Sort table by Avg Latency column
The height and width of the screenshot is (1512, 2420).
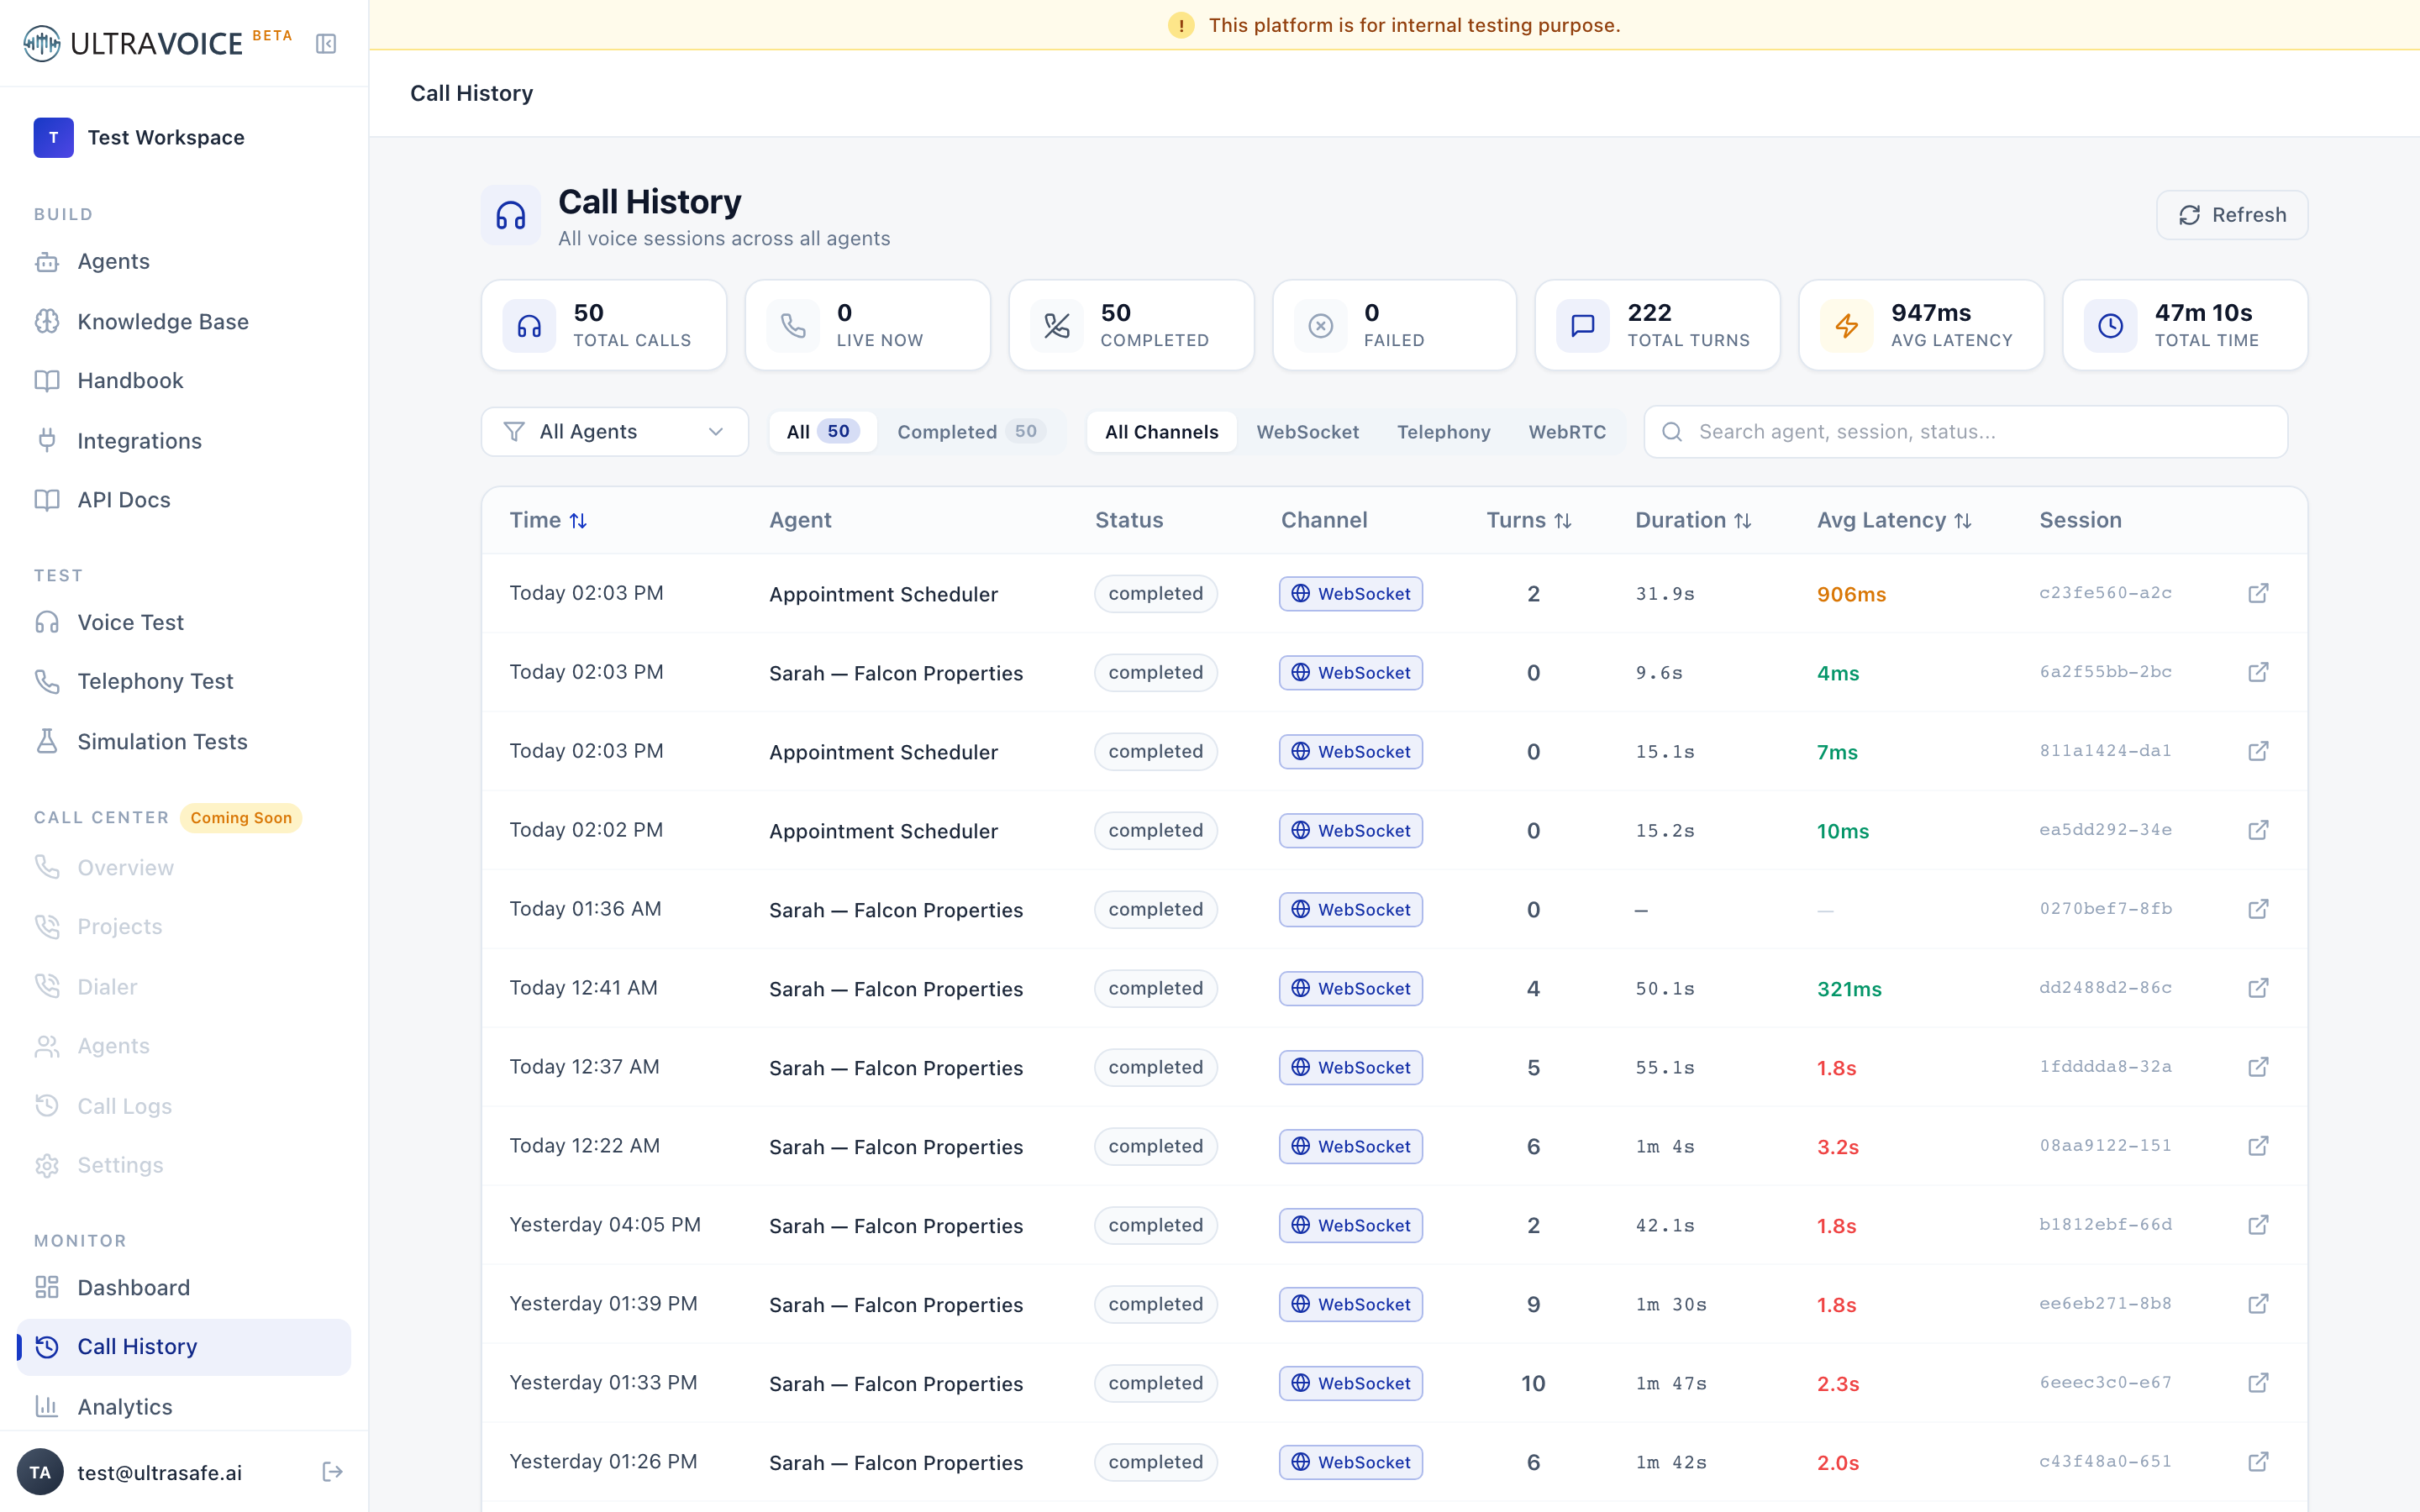click(1894, 520)
